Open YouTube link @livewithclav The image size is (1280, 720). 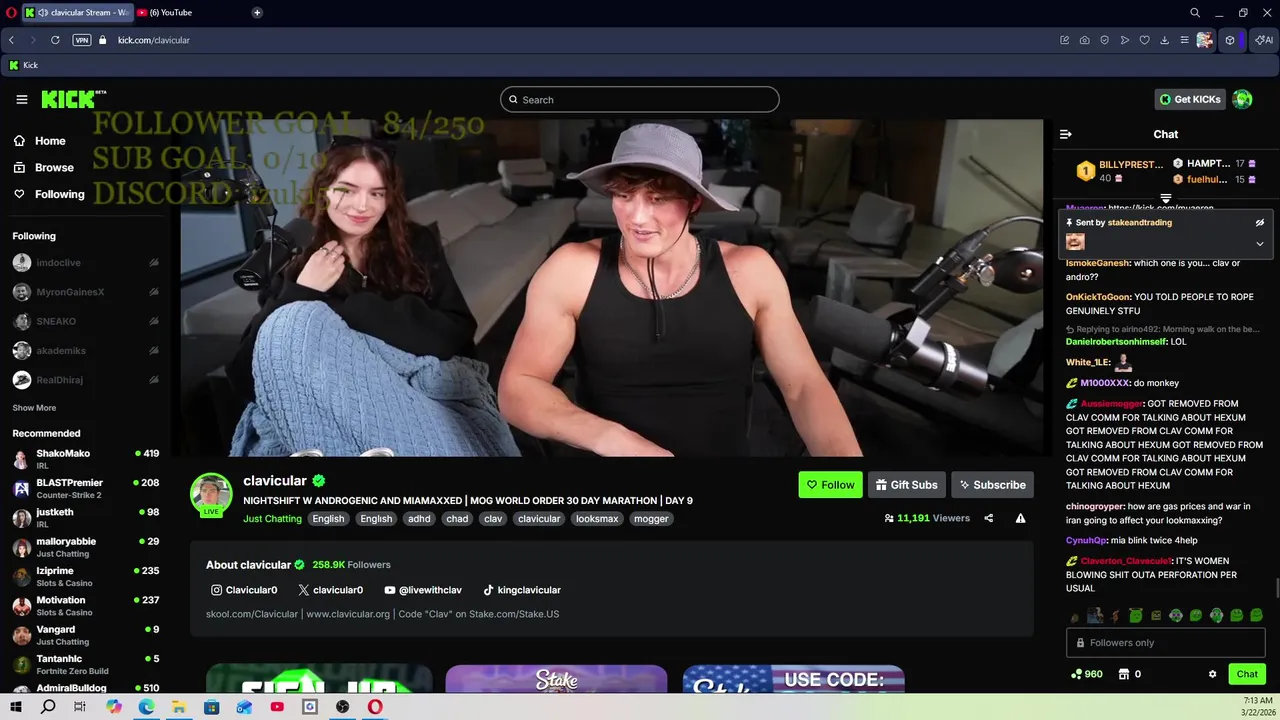coord(423,590)
